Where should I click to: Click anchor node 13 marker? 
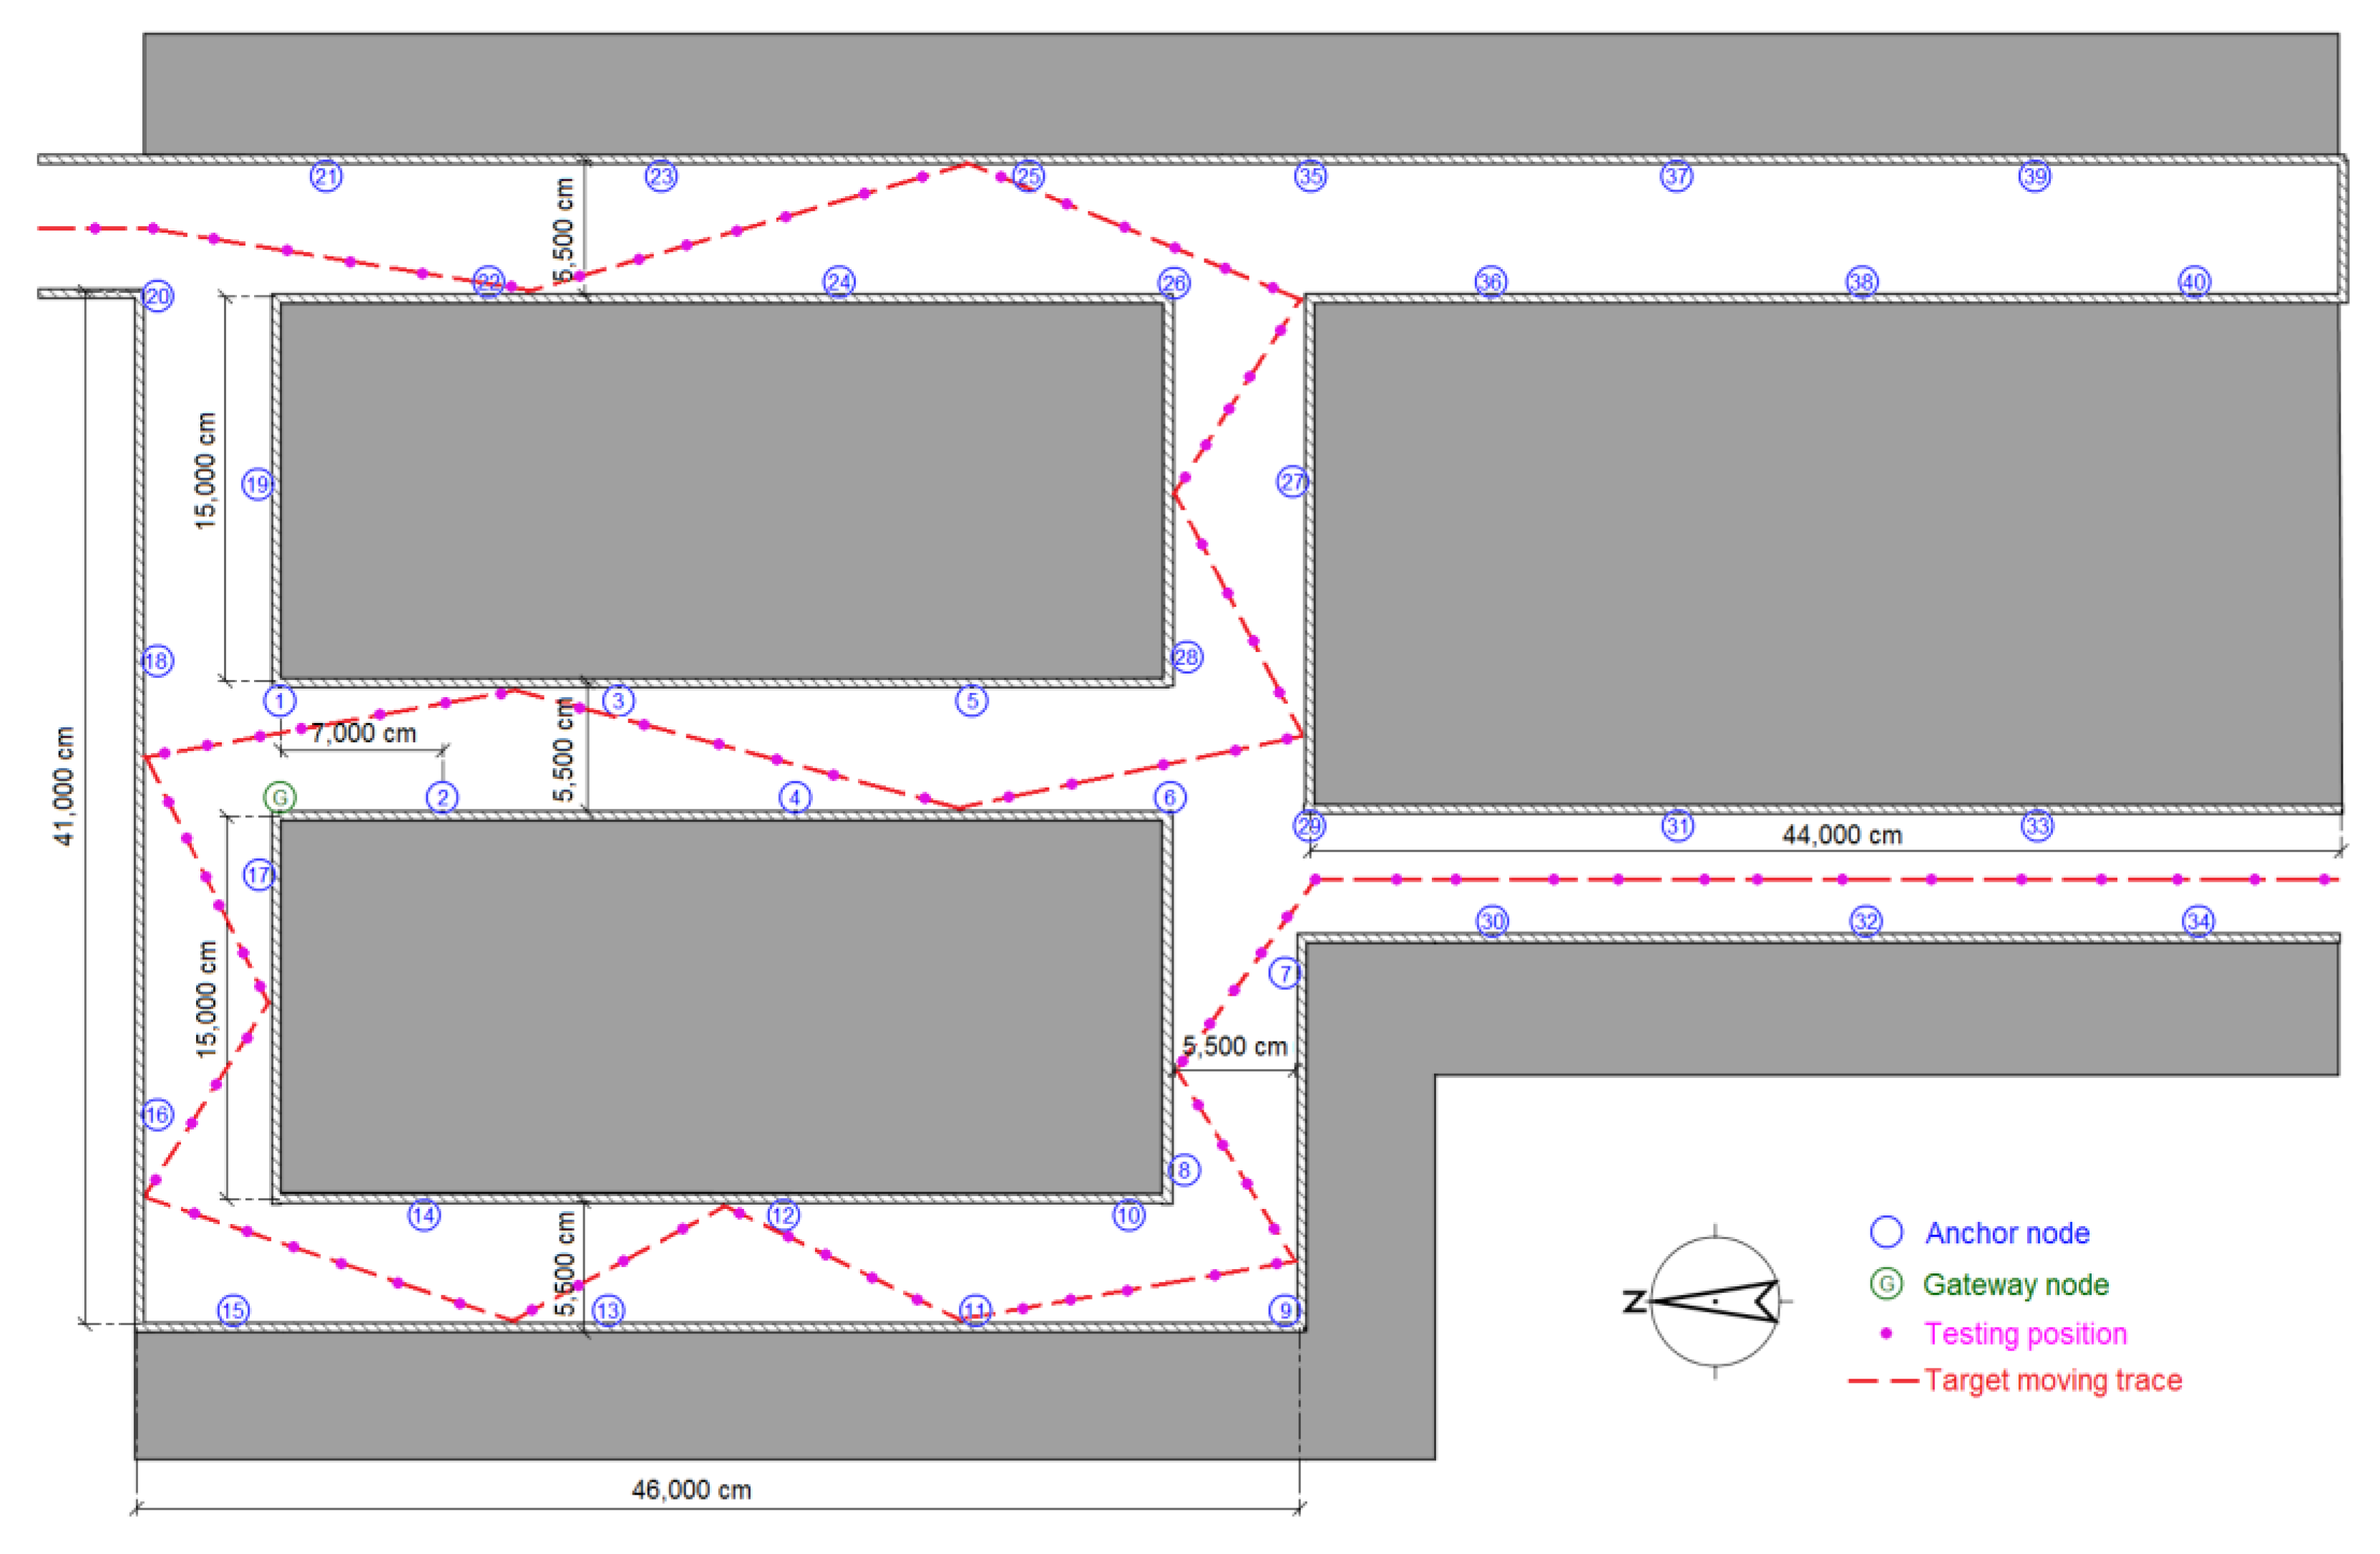pos(608,1310)
